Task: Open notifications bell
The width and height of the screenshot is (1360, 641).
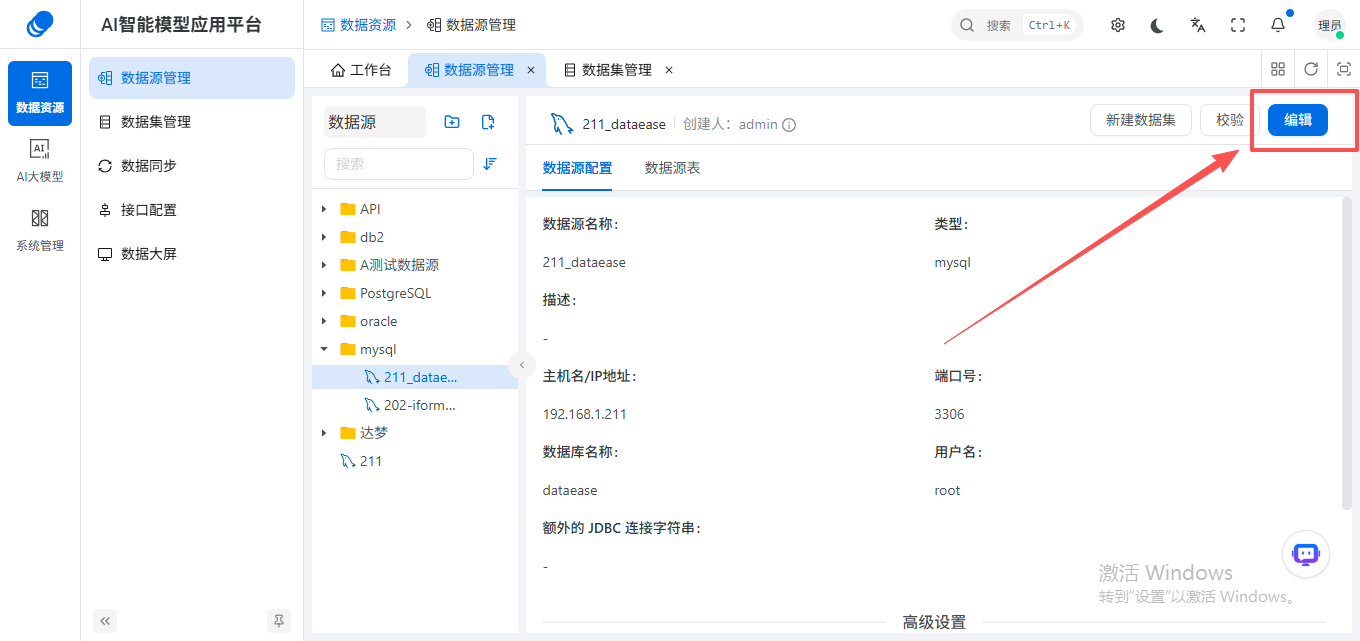Action: coord(1278,25)
